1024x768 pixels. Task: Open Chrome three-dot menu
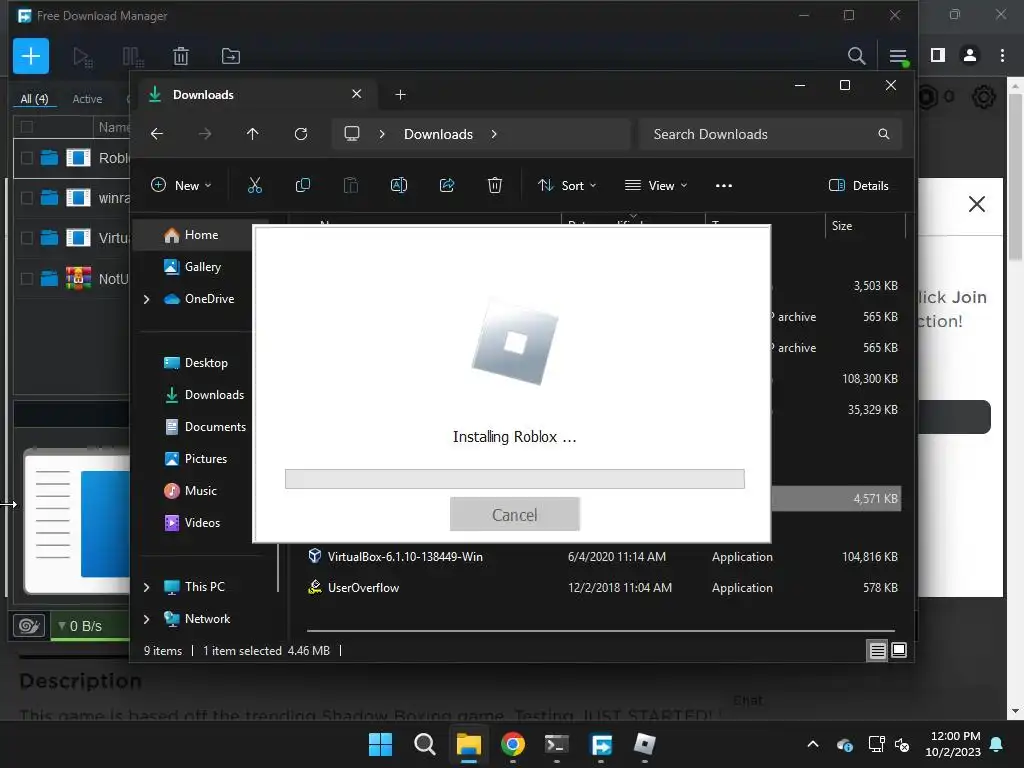(1002, 56)
